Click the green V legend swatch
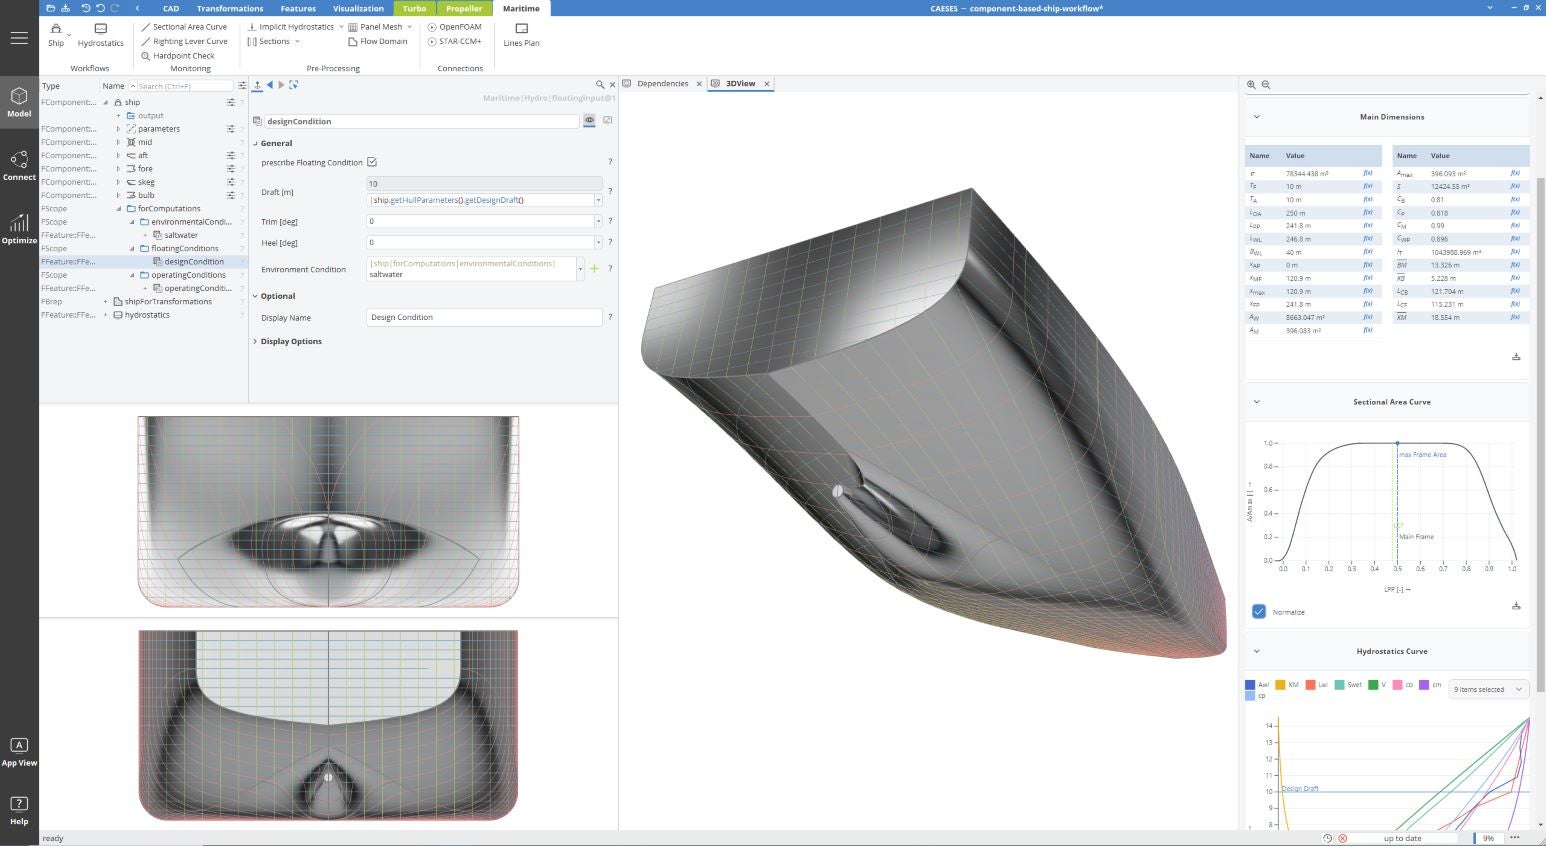This screenshot has width=1546, height=846. pos(1373,685)
